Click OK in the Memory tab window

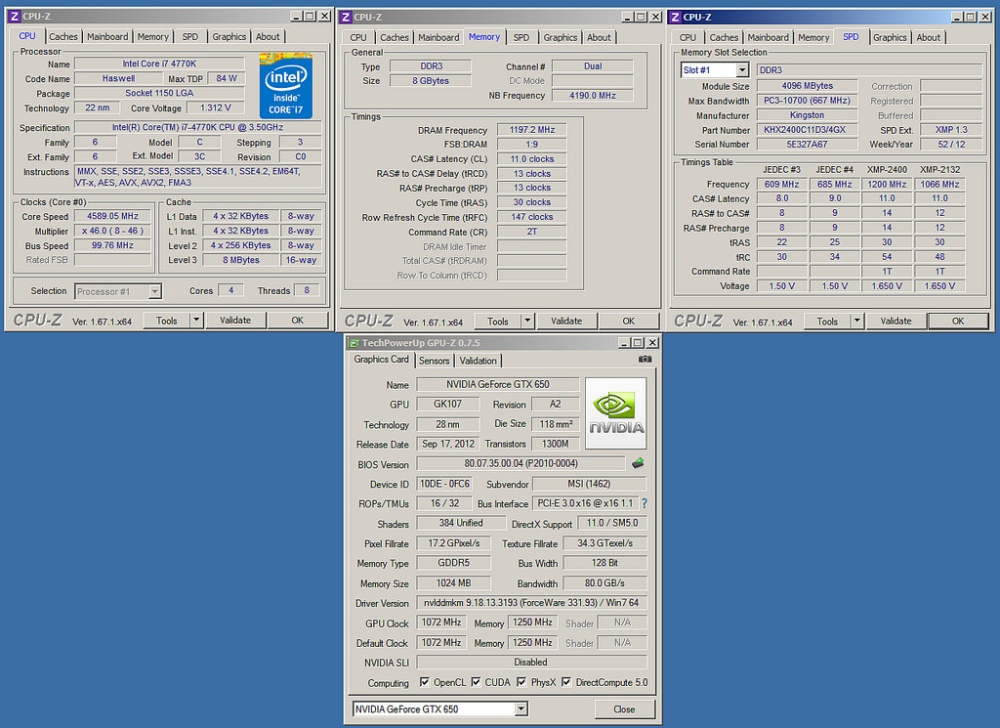pos(628,321)
